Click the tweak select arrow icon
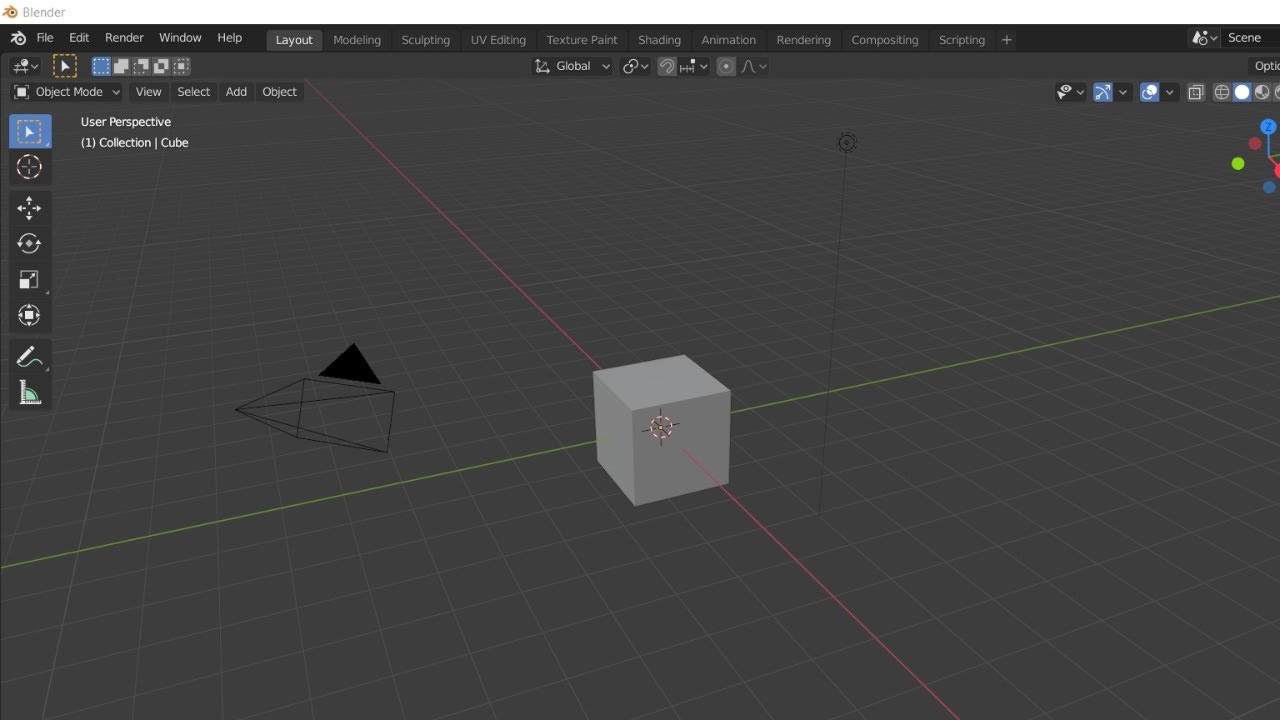The image size is (1280, 720). point(65,66)
